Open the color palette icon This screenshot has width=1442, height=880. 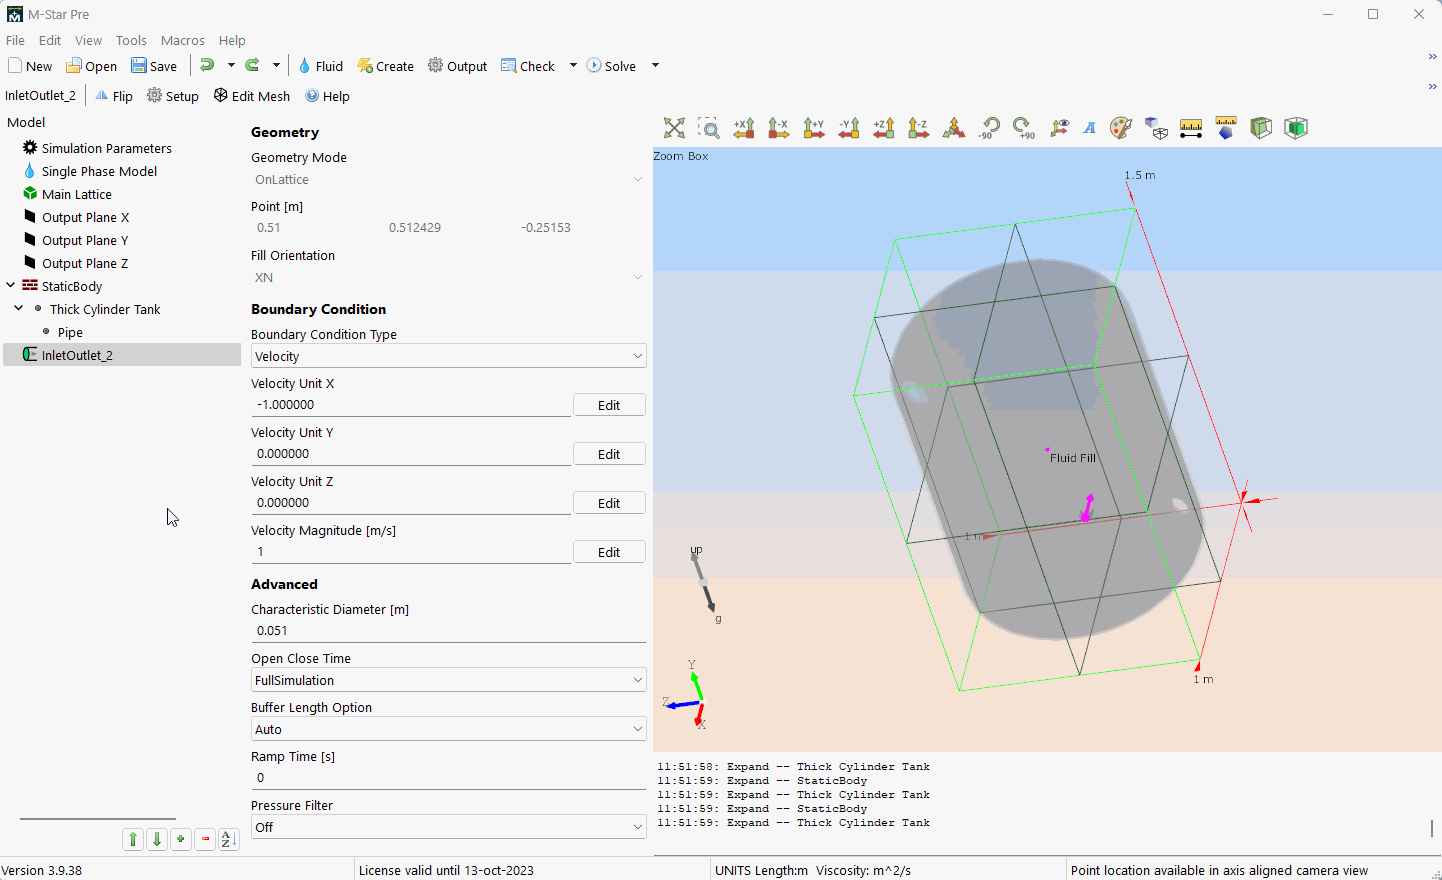click(x=1121, y=128)
